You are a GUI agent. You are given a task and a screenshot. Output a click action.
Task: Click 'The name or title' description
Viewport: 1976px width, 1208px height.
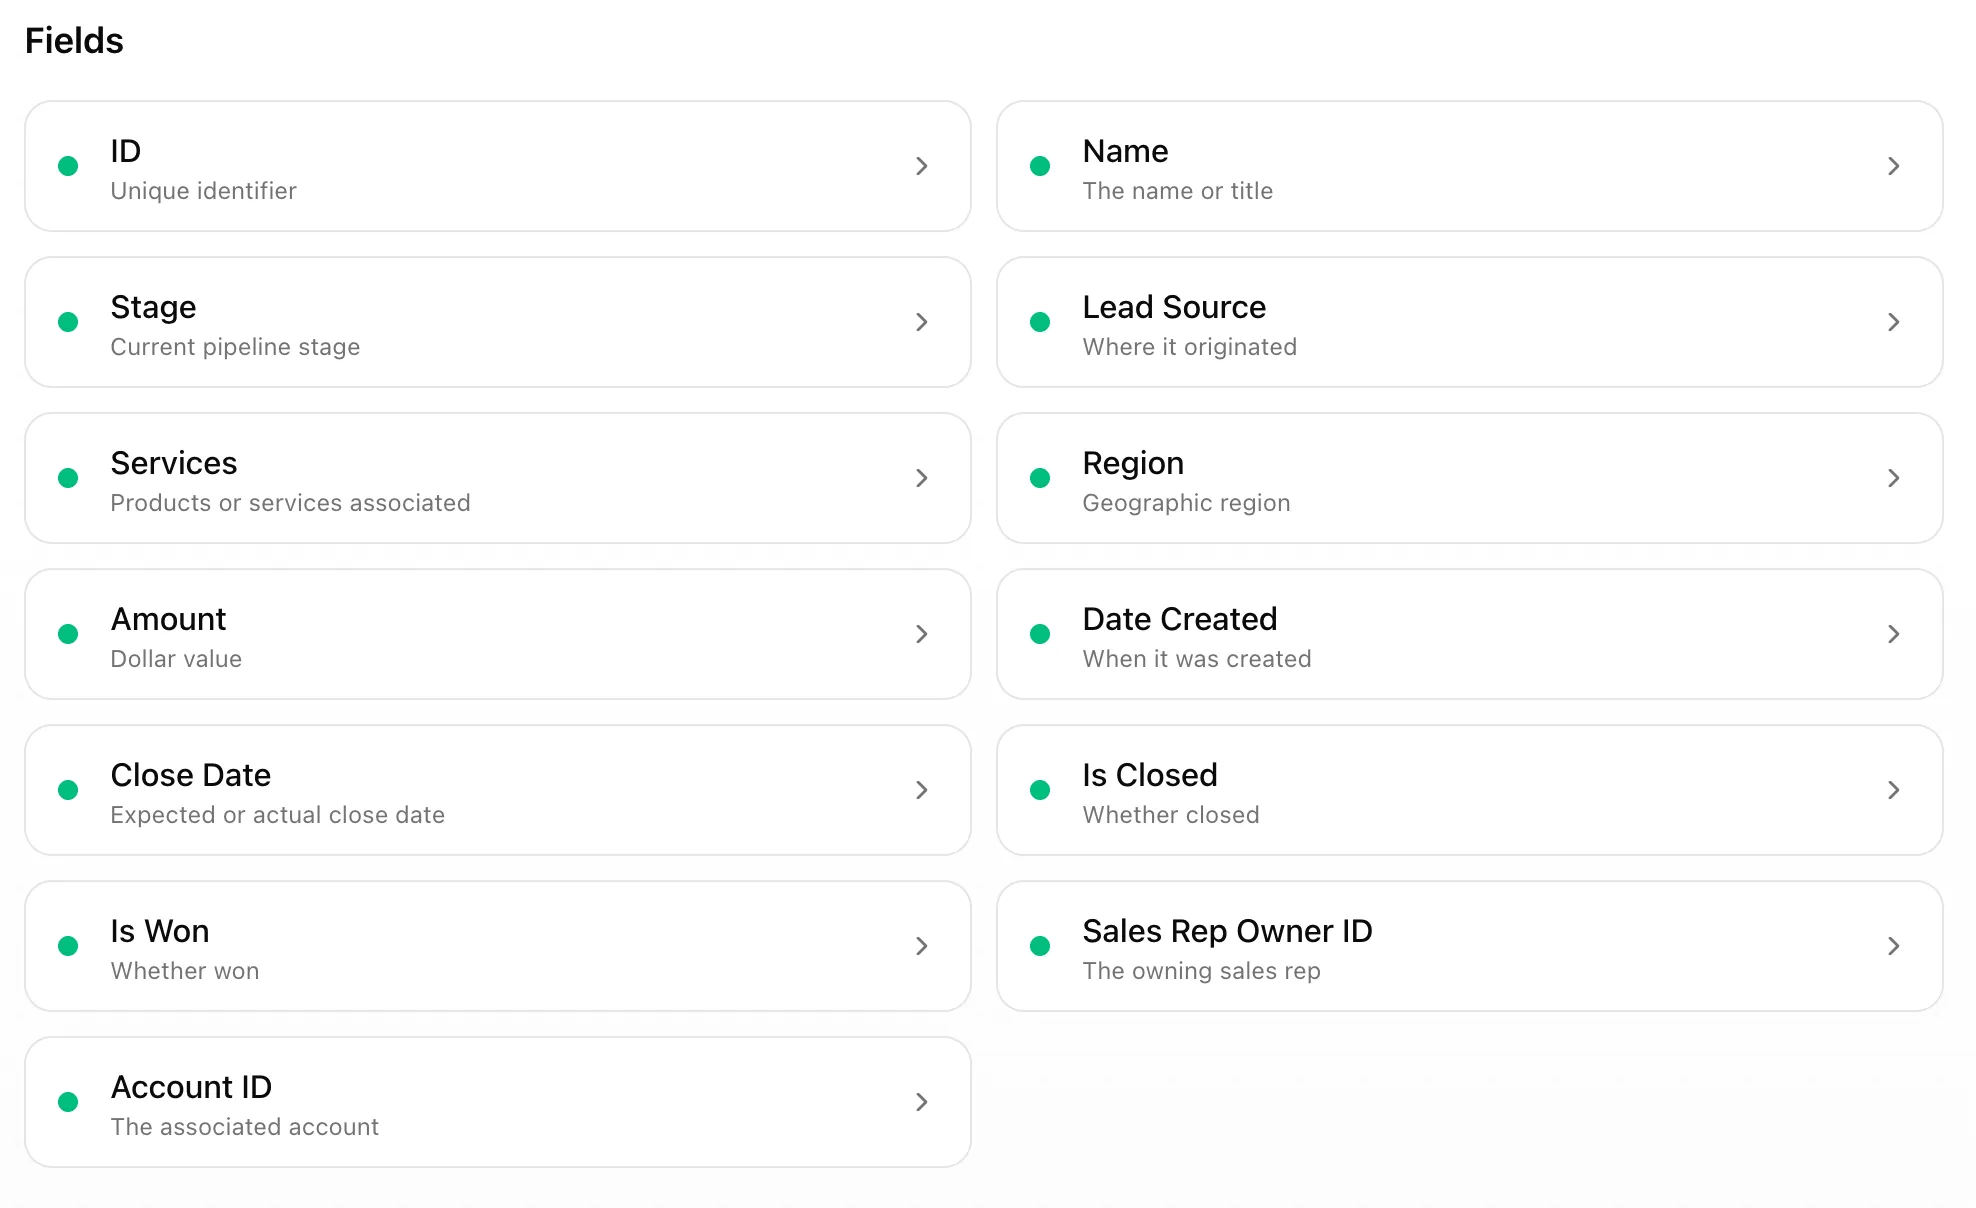(x=1177, y=191)
